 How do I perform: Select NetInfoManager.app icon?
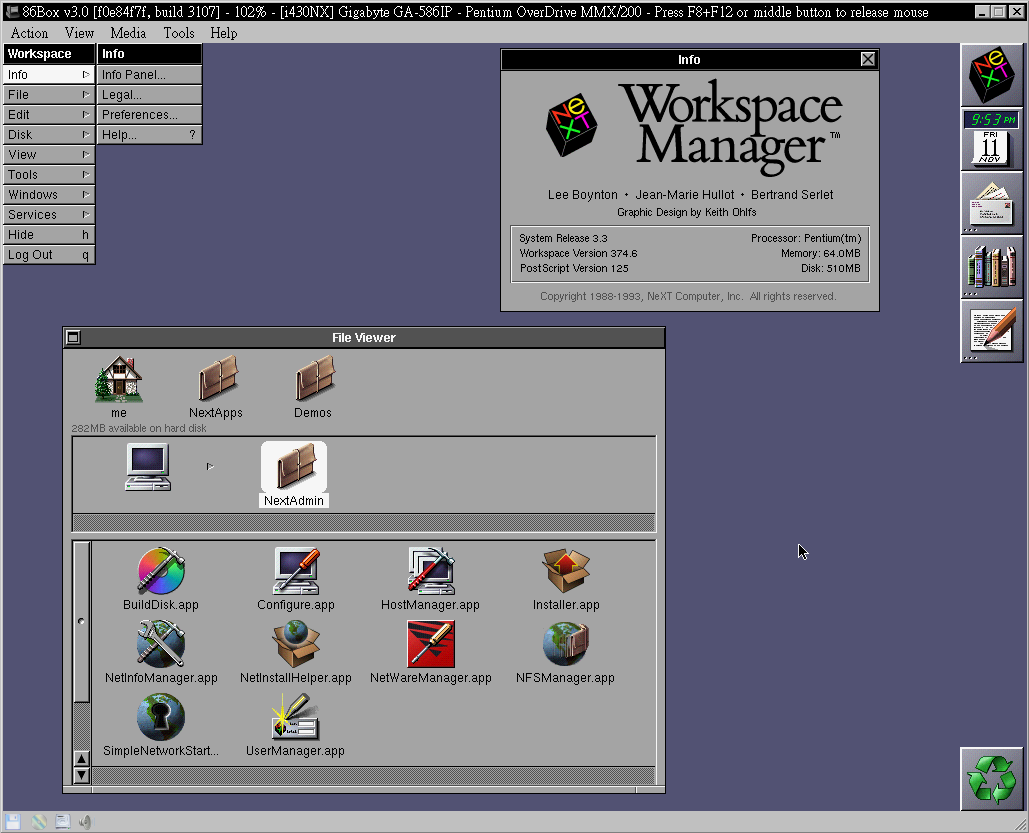coord(161,644)
